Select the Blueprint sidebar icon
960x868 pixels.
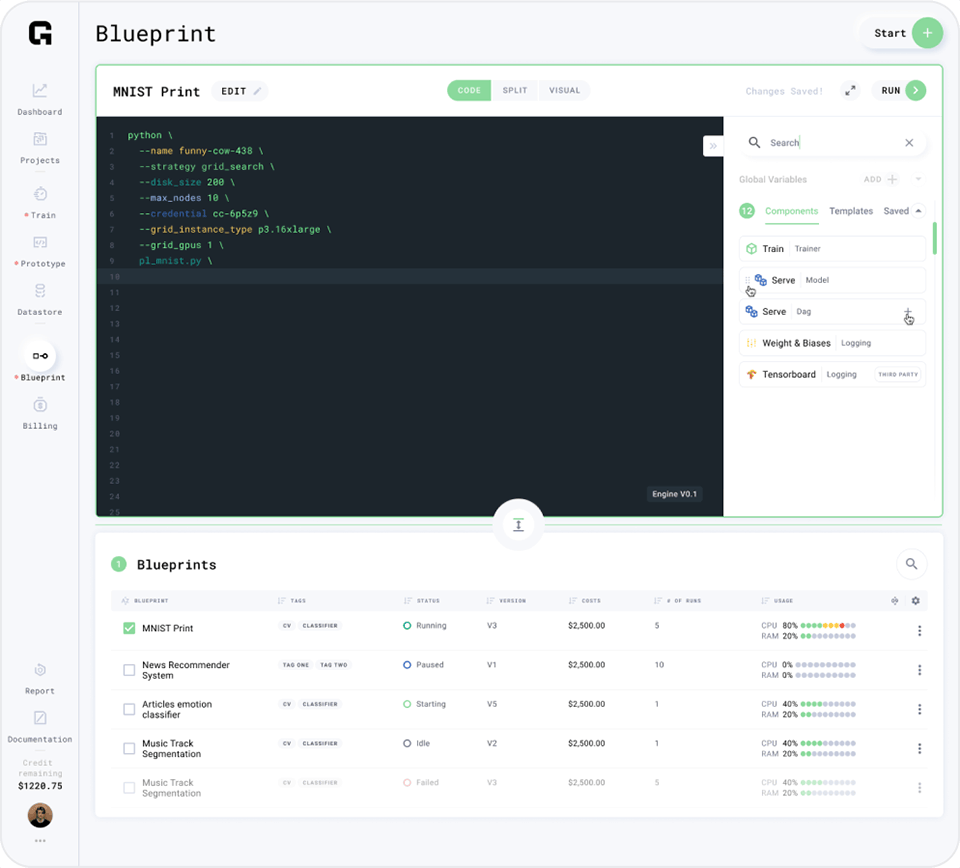(x=40, y=356)
